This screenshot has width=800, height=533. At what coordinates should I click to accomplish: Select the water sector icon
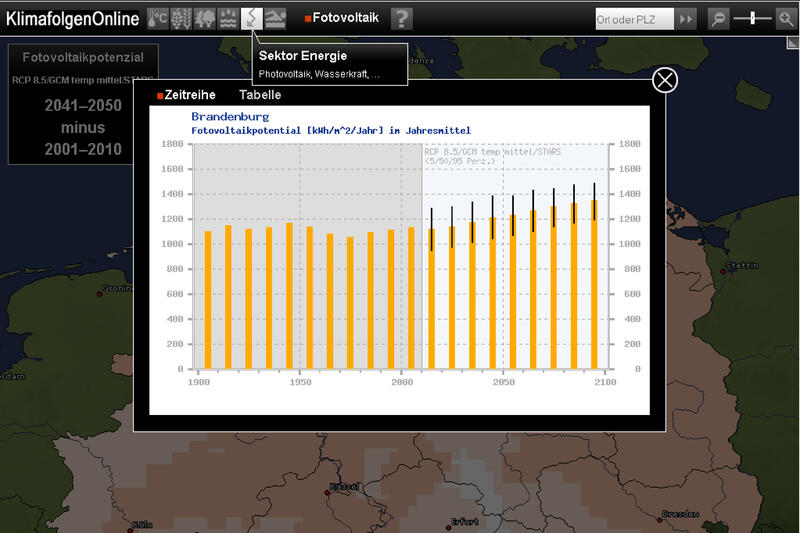pos(228,18)
